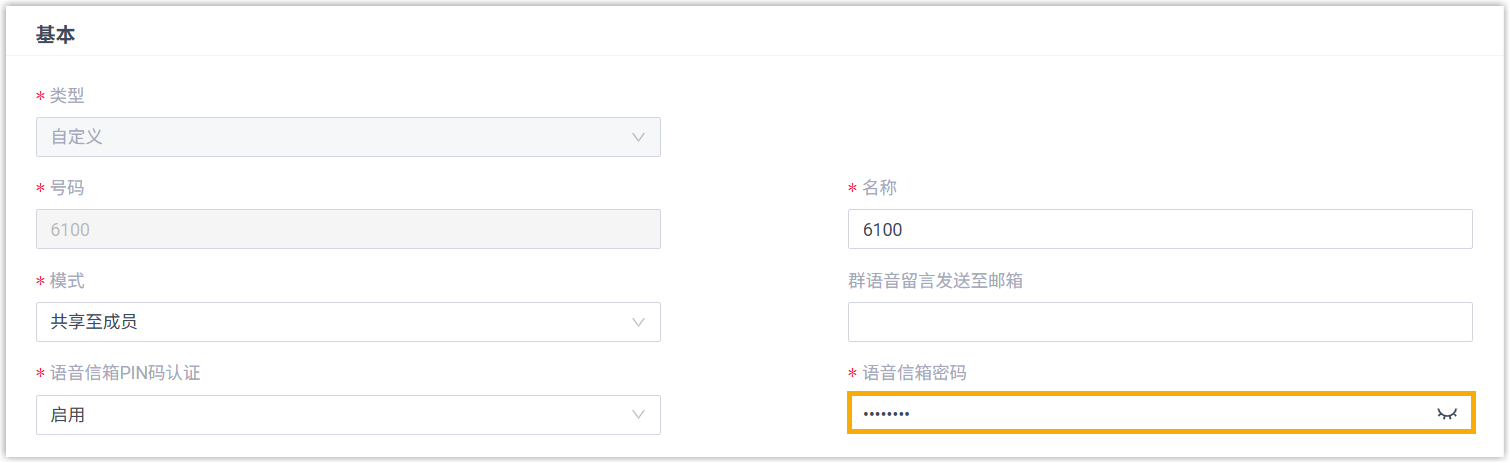Screen dimensions: 1510x463
Task: Open the 类型 dropdown showing 自定义
Action: [340, 137]
